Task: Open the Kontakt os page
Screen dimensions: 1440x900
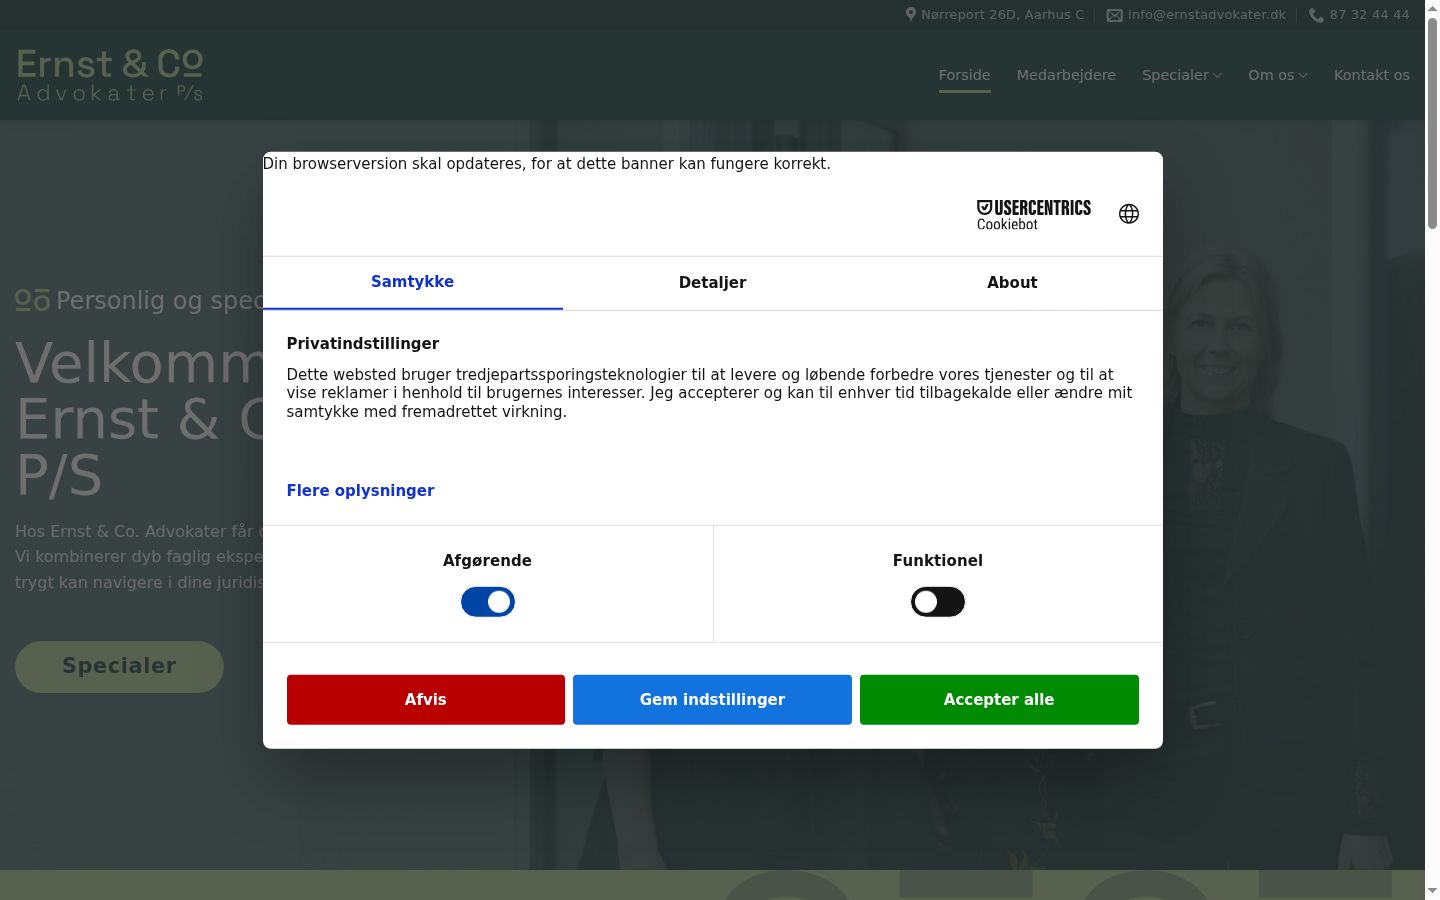Action: pyautogui.click(x=1372, y=75)
